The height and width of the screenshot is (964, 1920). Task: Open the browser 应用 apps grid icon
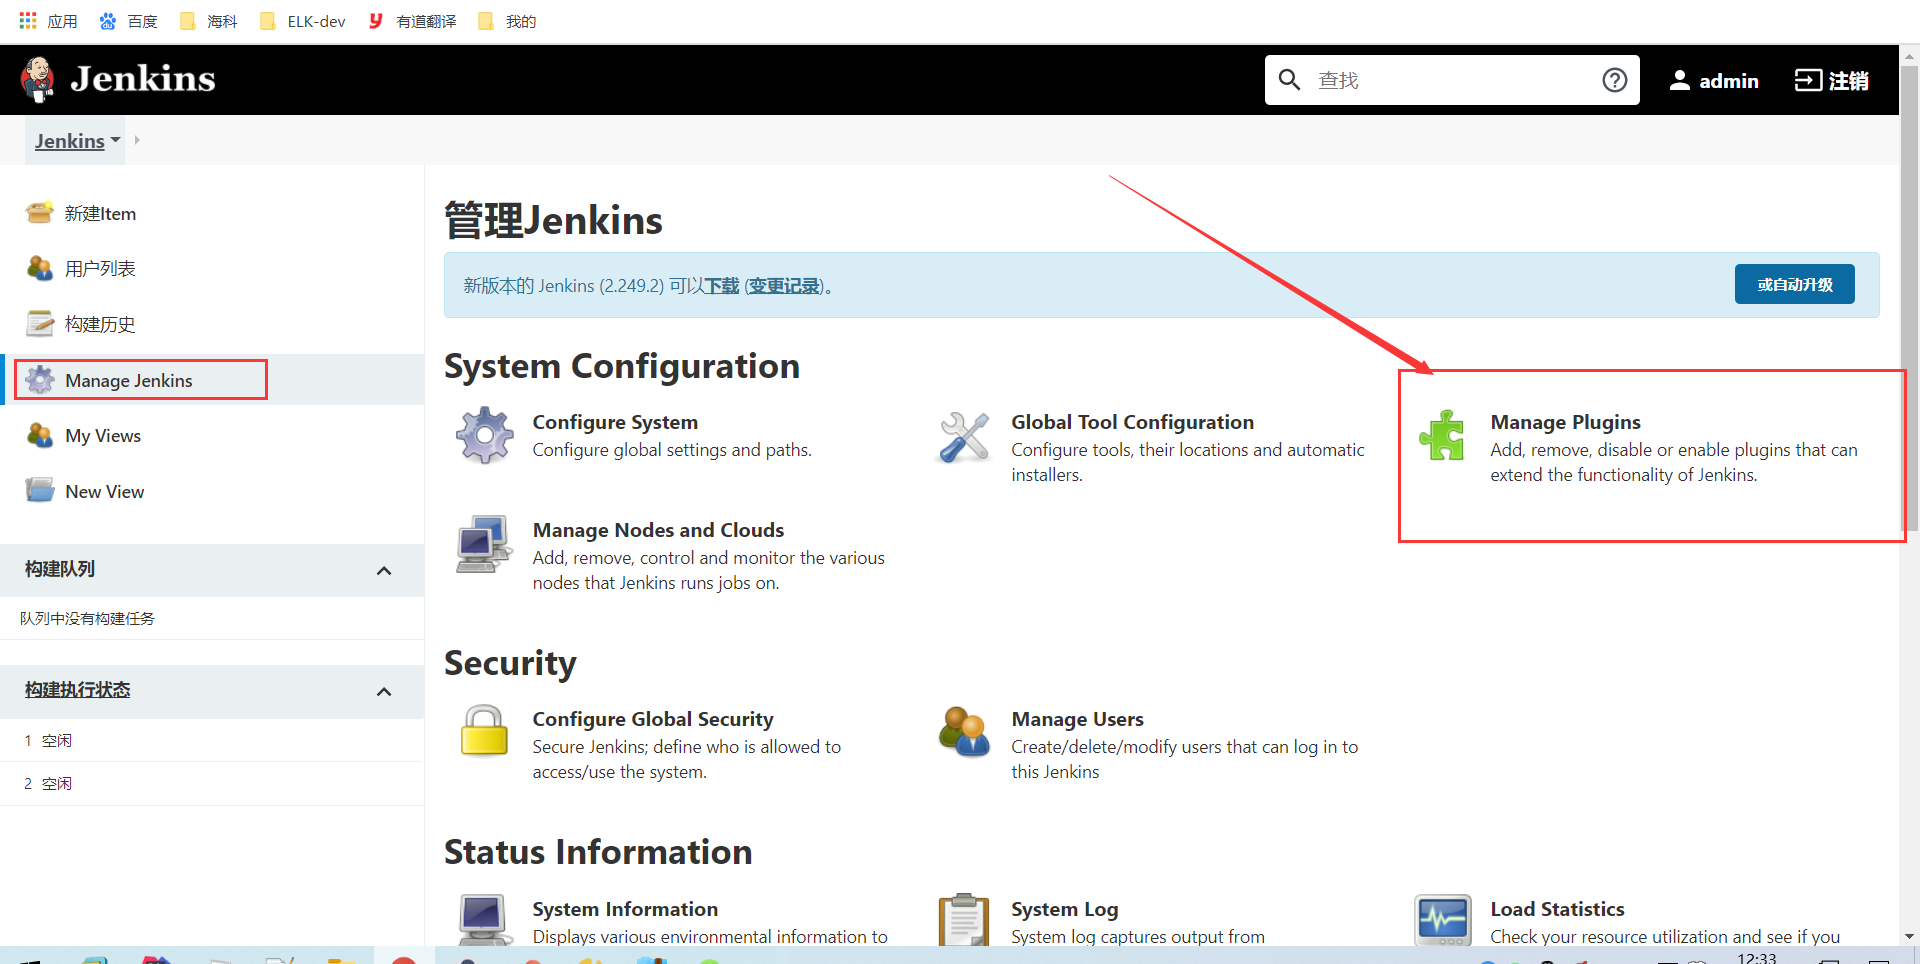pos(28,21)
